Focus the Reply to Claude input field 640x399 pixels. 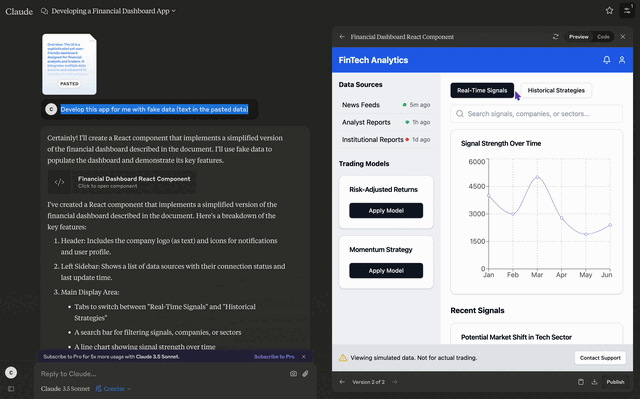pyautogui.click(x=163, y=374)
